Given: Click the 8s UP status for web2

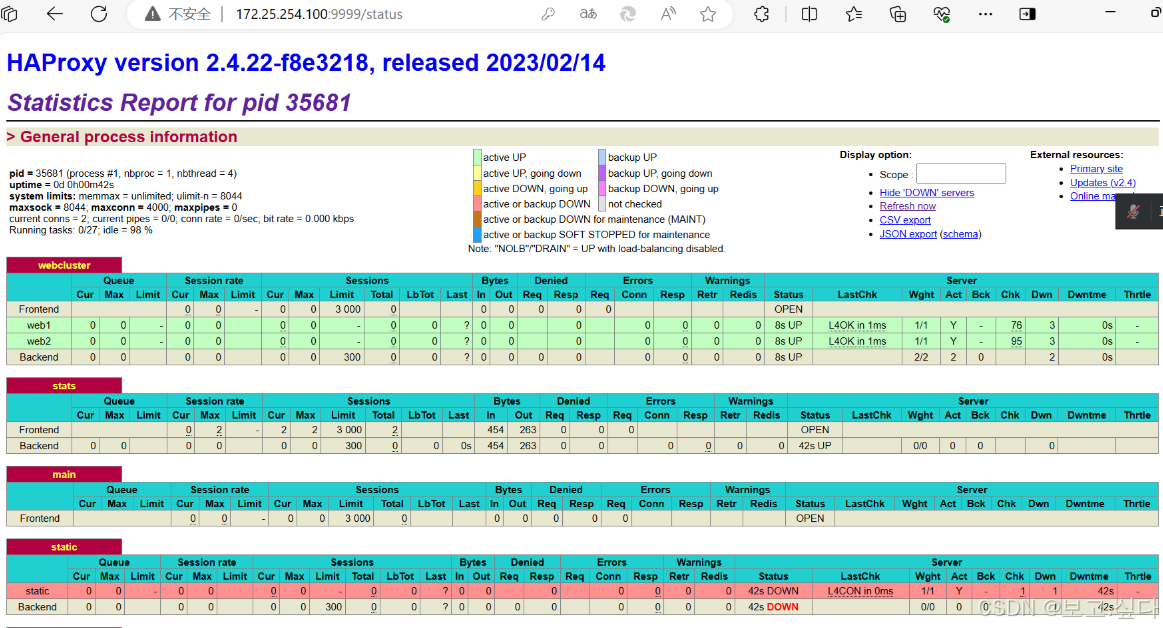Looking at the screenshot, I should click(788, 342).
